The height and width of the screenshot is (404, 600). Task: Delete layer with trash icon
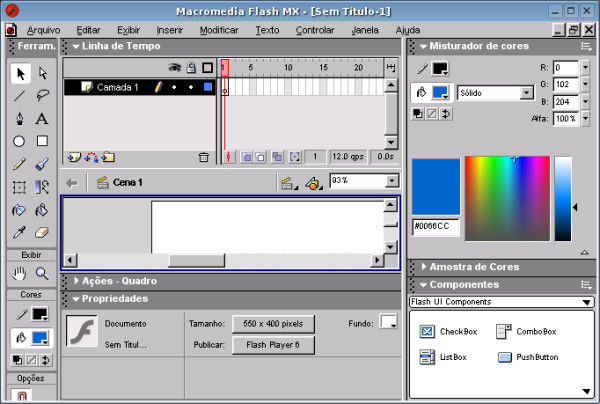204,157
